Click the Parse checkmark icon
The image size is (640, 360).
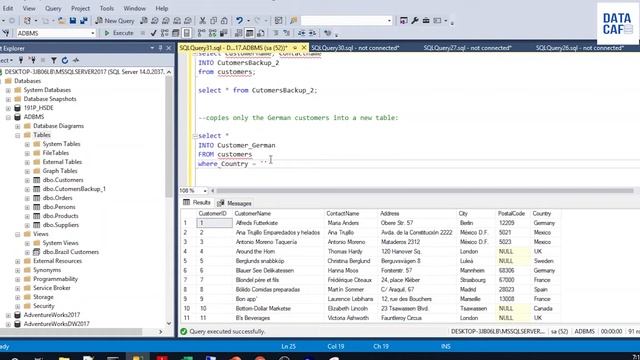pyautogui.click(x=153, y=33)
